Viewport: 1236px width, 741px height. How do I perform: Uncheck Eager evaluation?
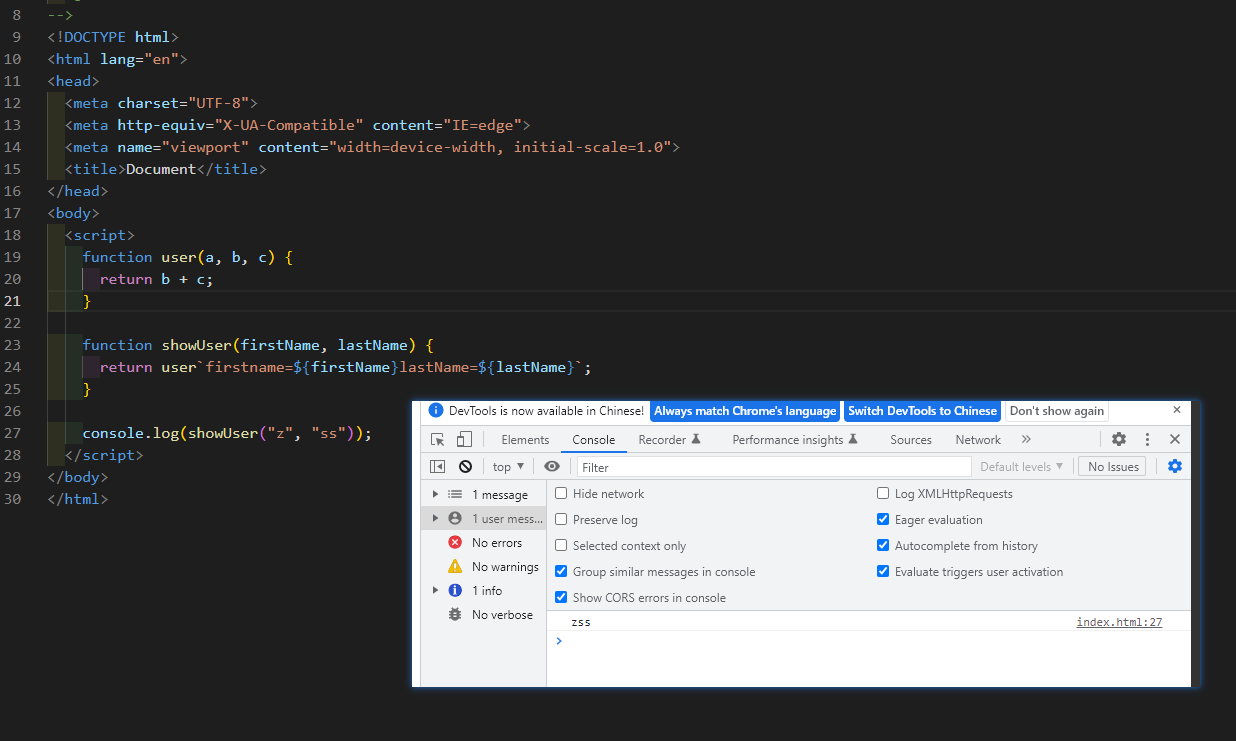(x=883, y=519)
